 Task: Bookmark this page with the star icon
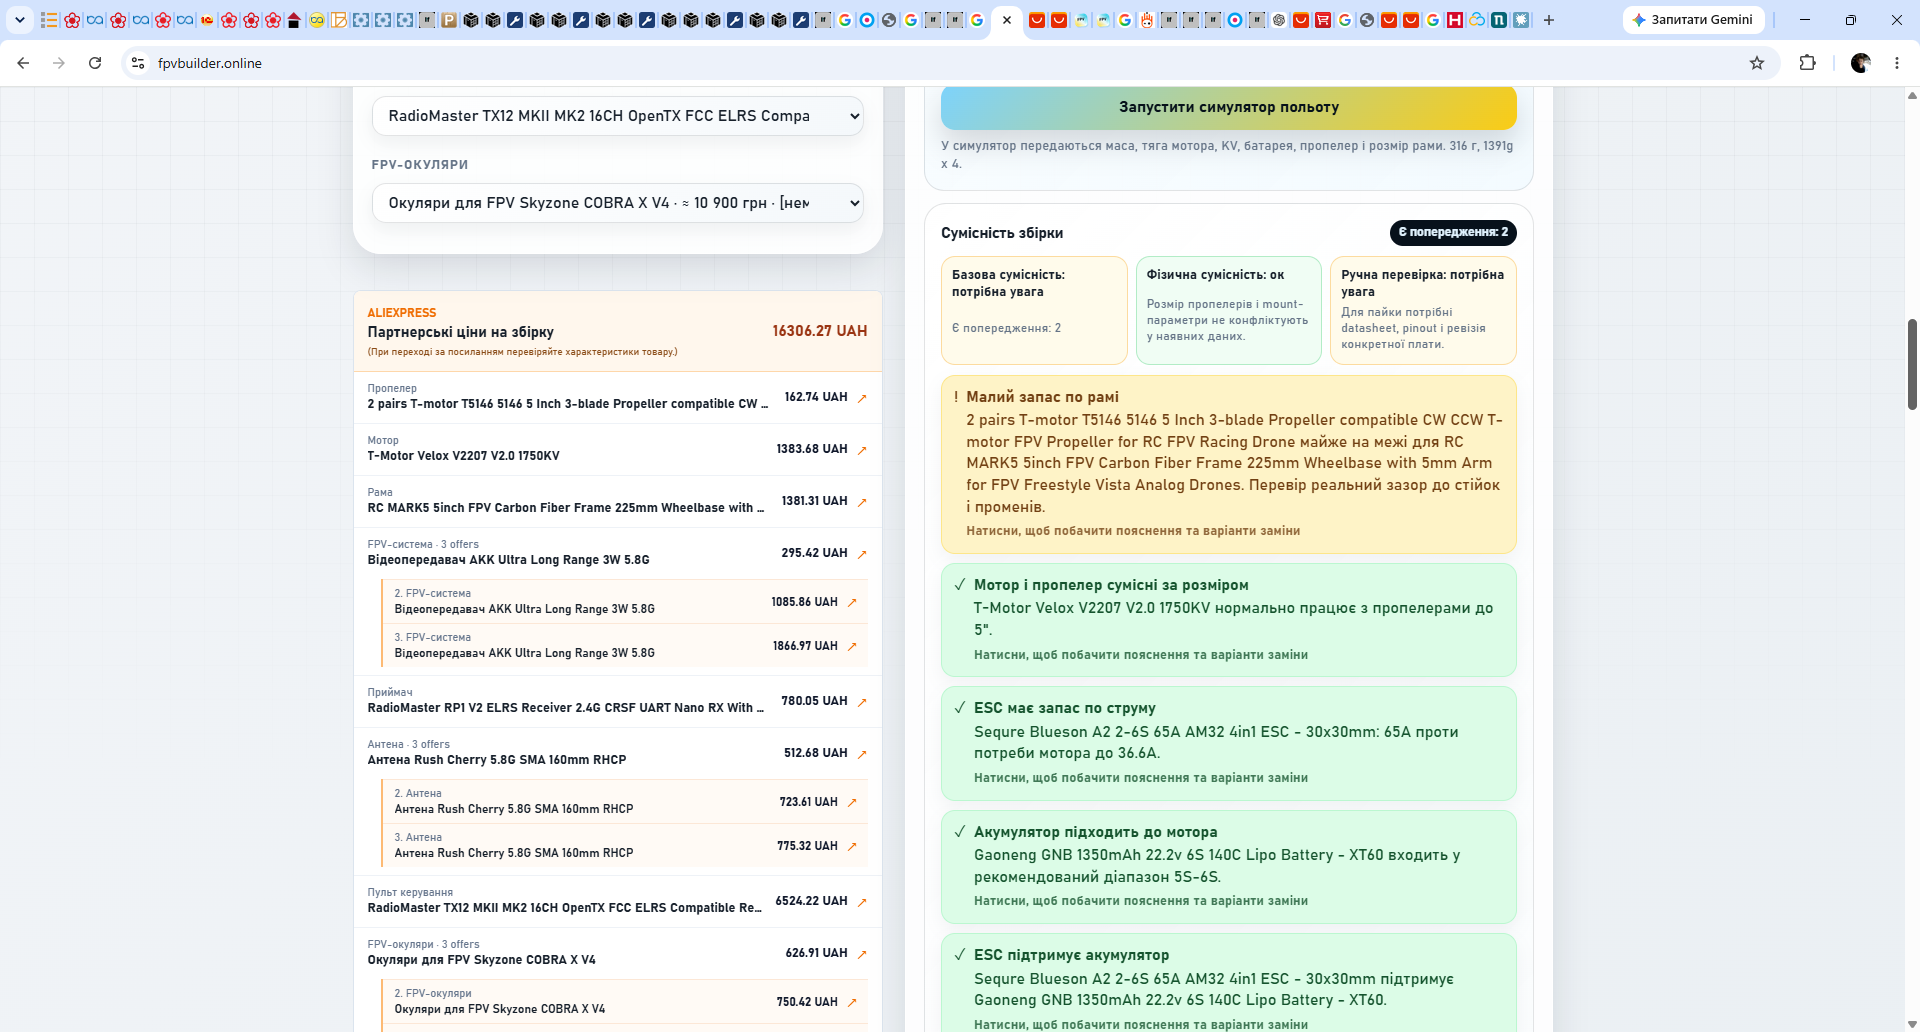(1757, 63)
